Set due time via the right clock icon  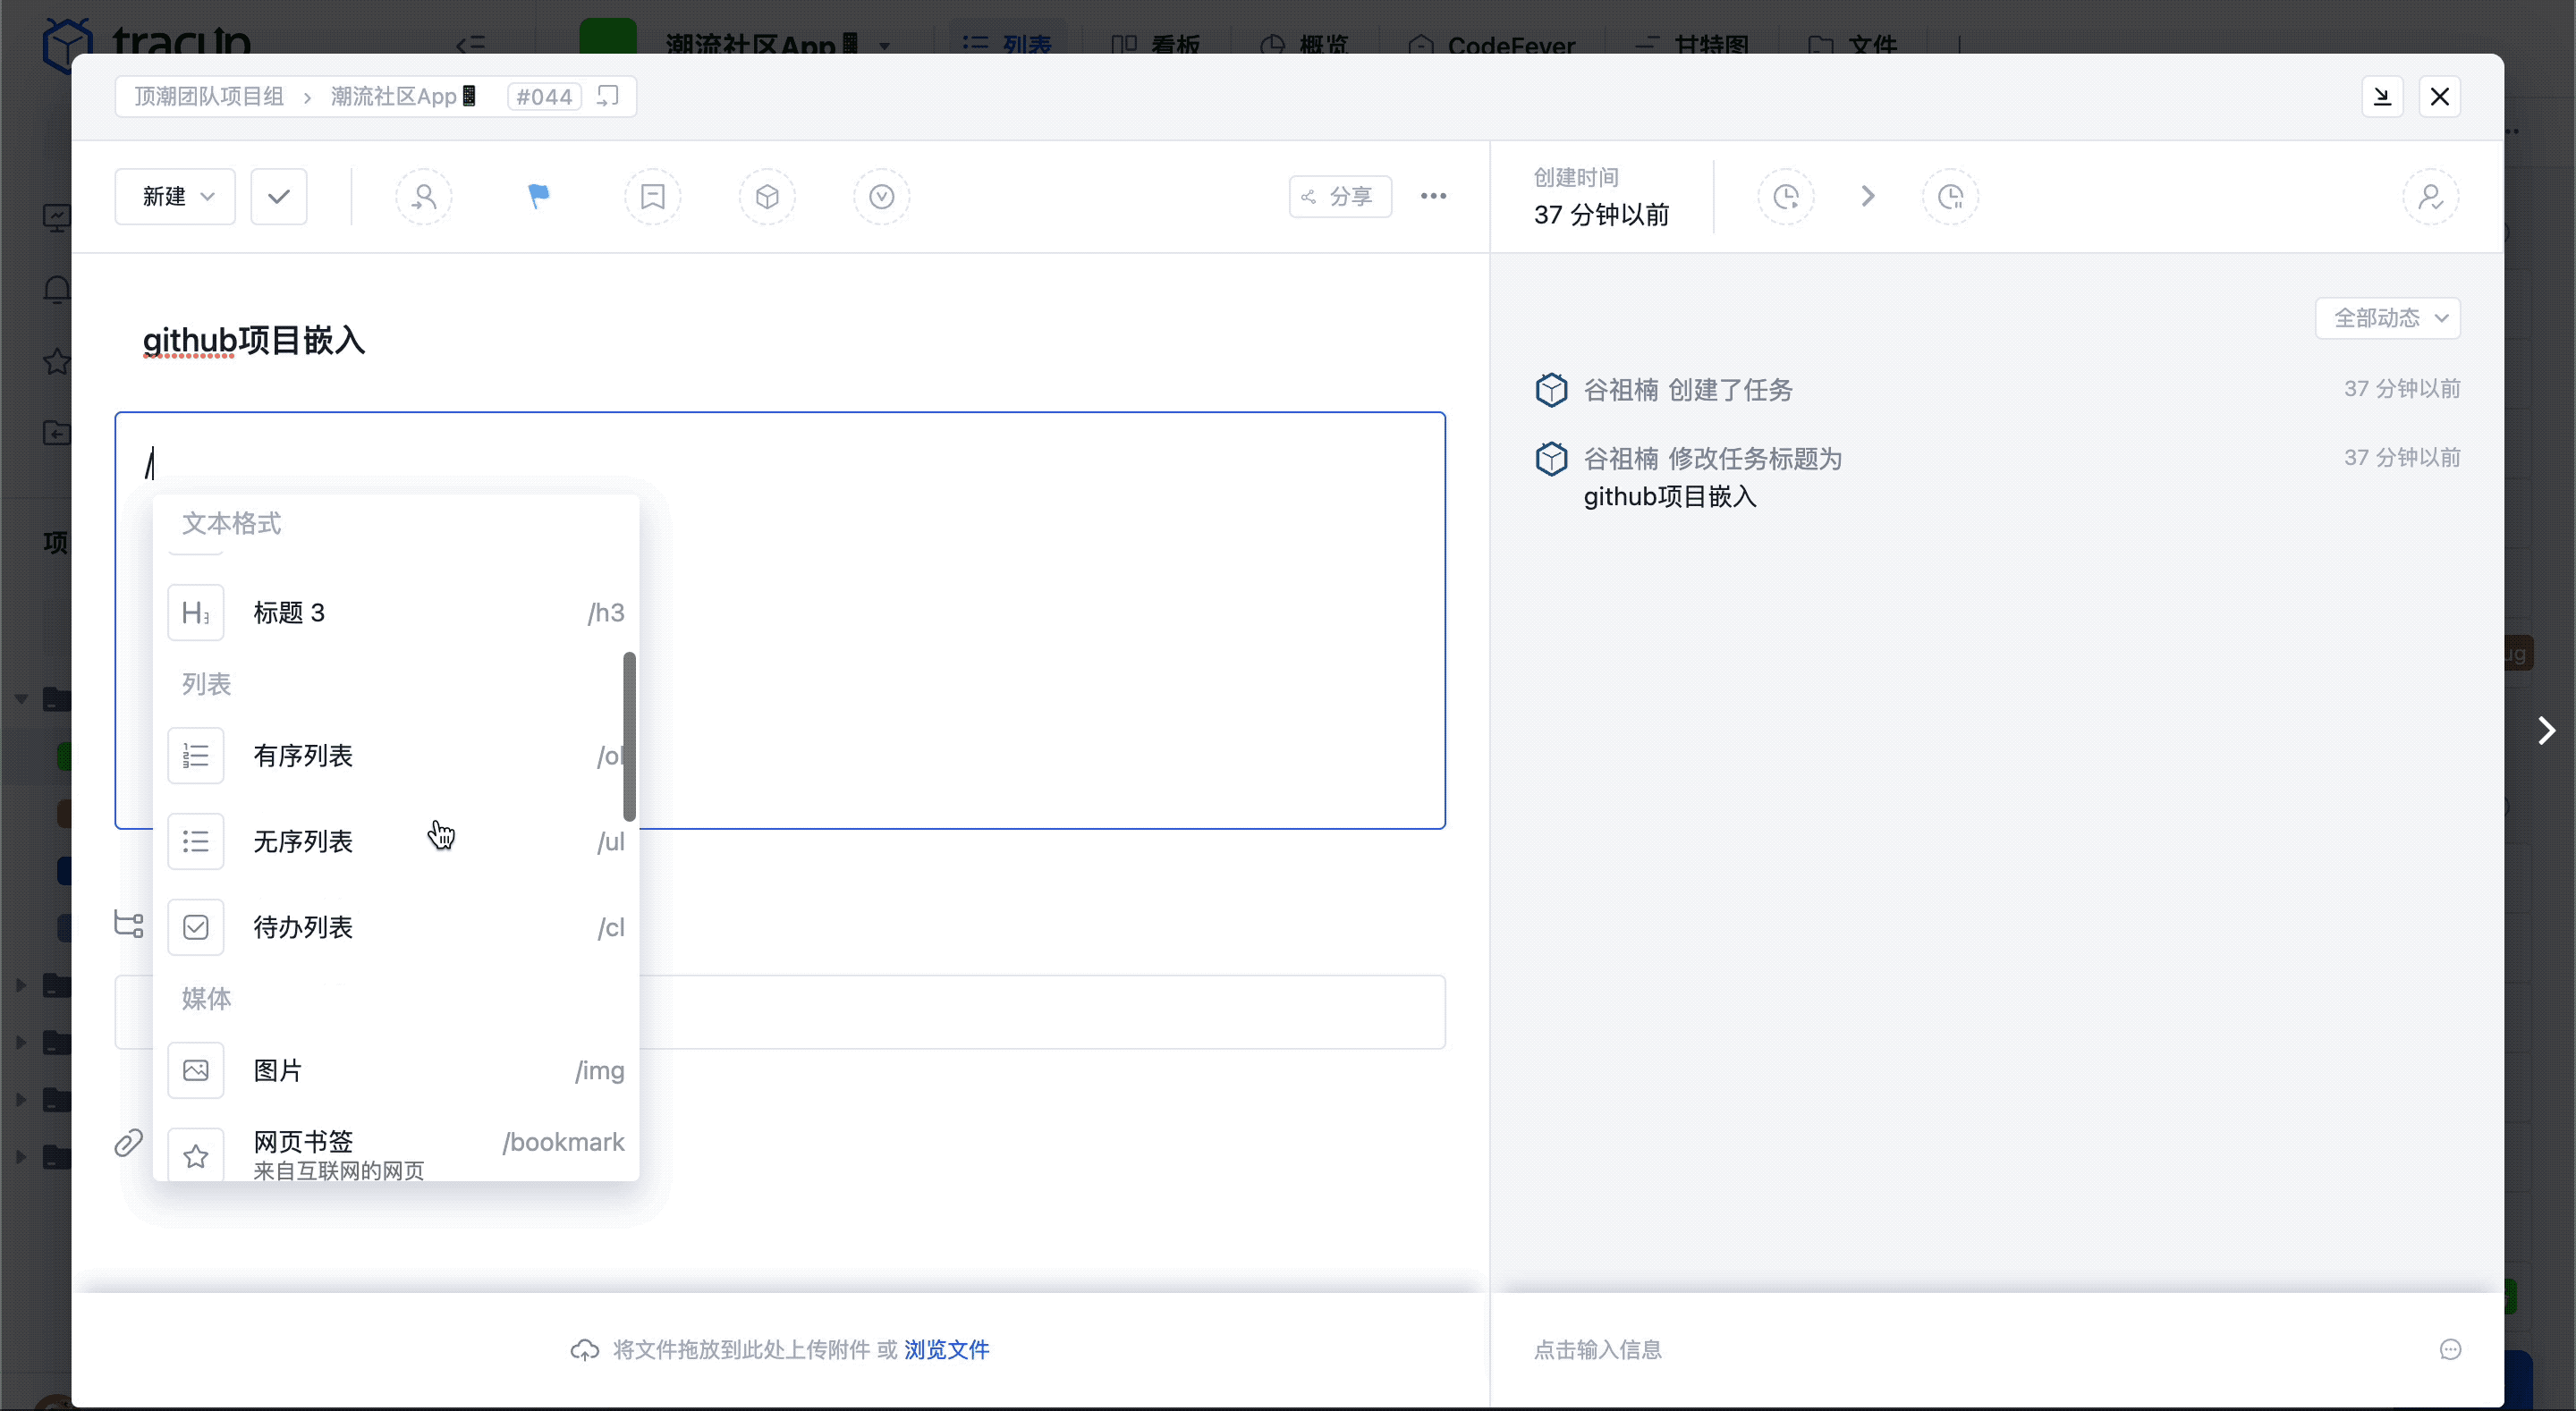click(x=1951, y=196)
